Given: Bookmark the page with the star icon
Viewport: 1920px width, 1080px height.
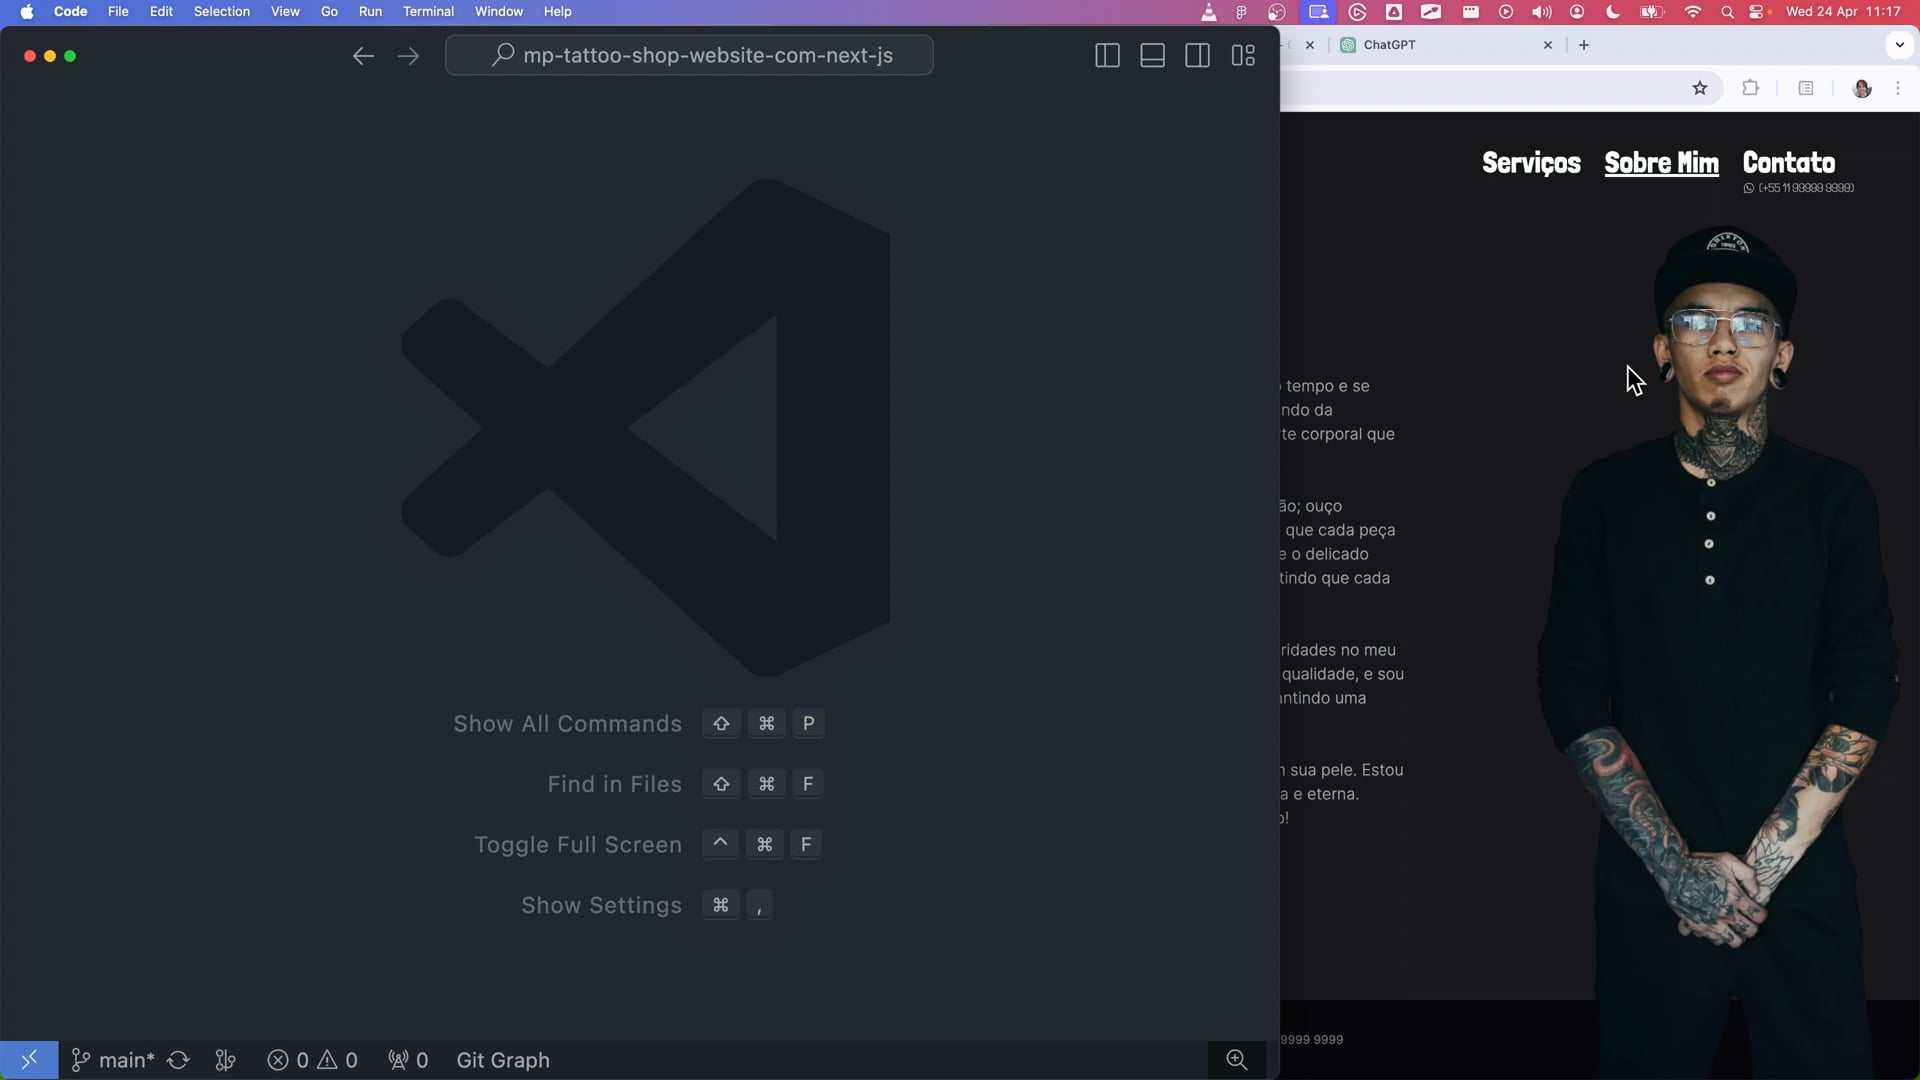Looking at the screenshot, I should click(x=1700, y=88).
